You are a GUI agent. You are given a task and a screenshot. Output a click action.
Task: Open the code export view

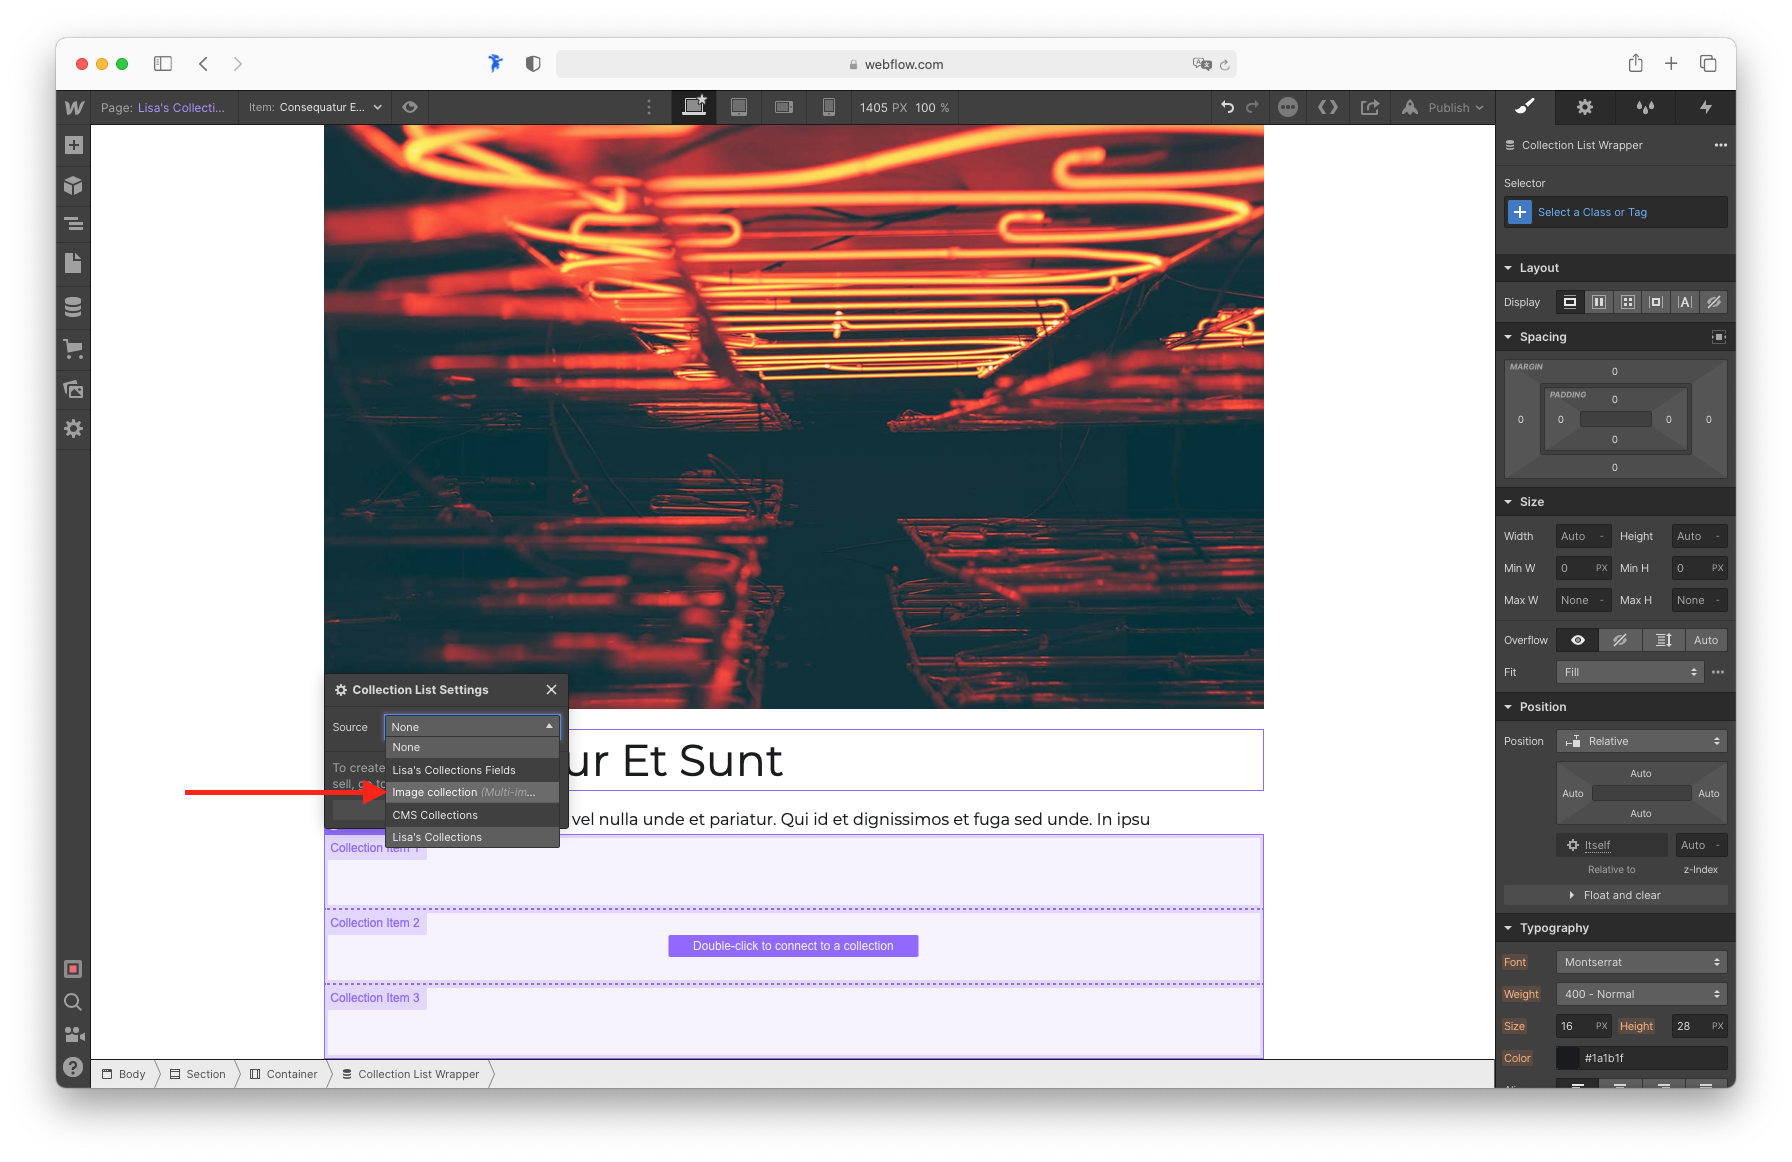(1328, 107)
